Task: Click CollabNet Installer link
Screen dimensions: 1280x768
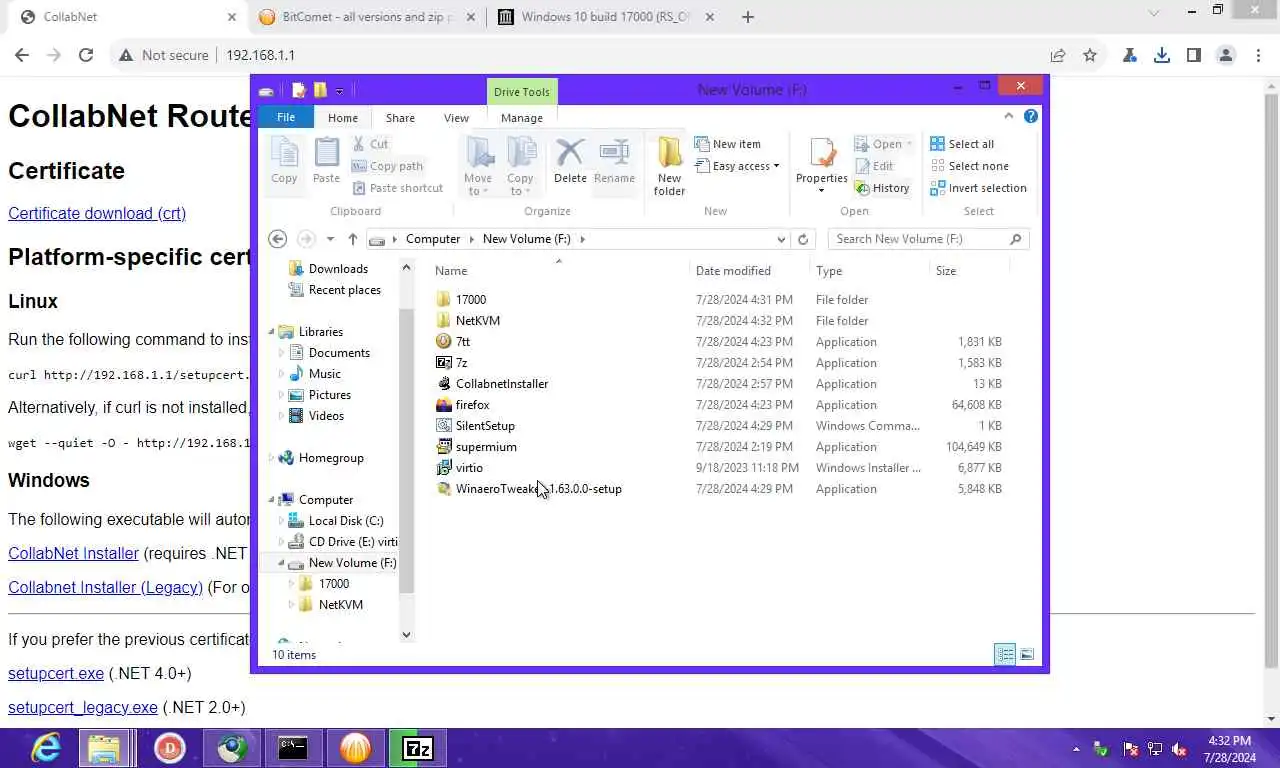Action: pyautogui.click(x=73, y=553)
